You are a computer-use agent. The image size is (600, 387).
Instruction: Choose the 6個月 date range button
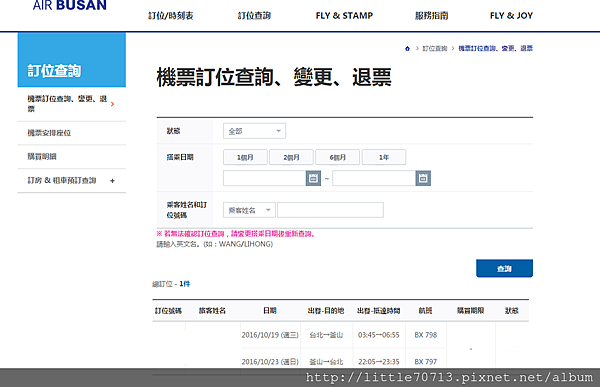pos(338,157)
